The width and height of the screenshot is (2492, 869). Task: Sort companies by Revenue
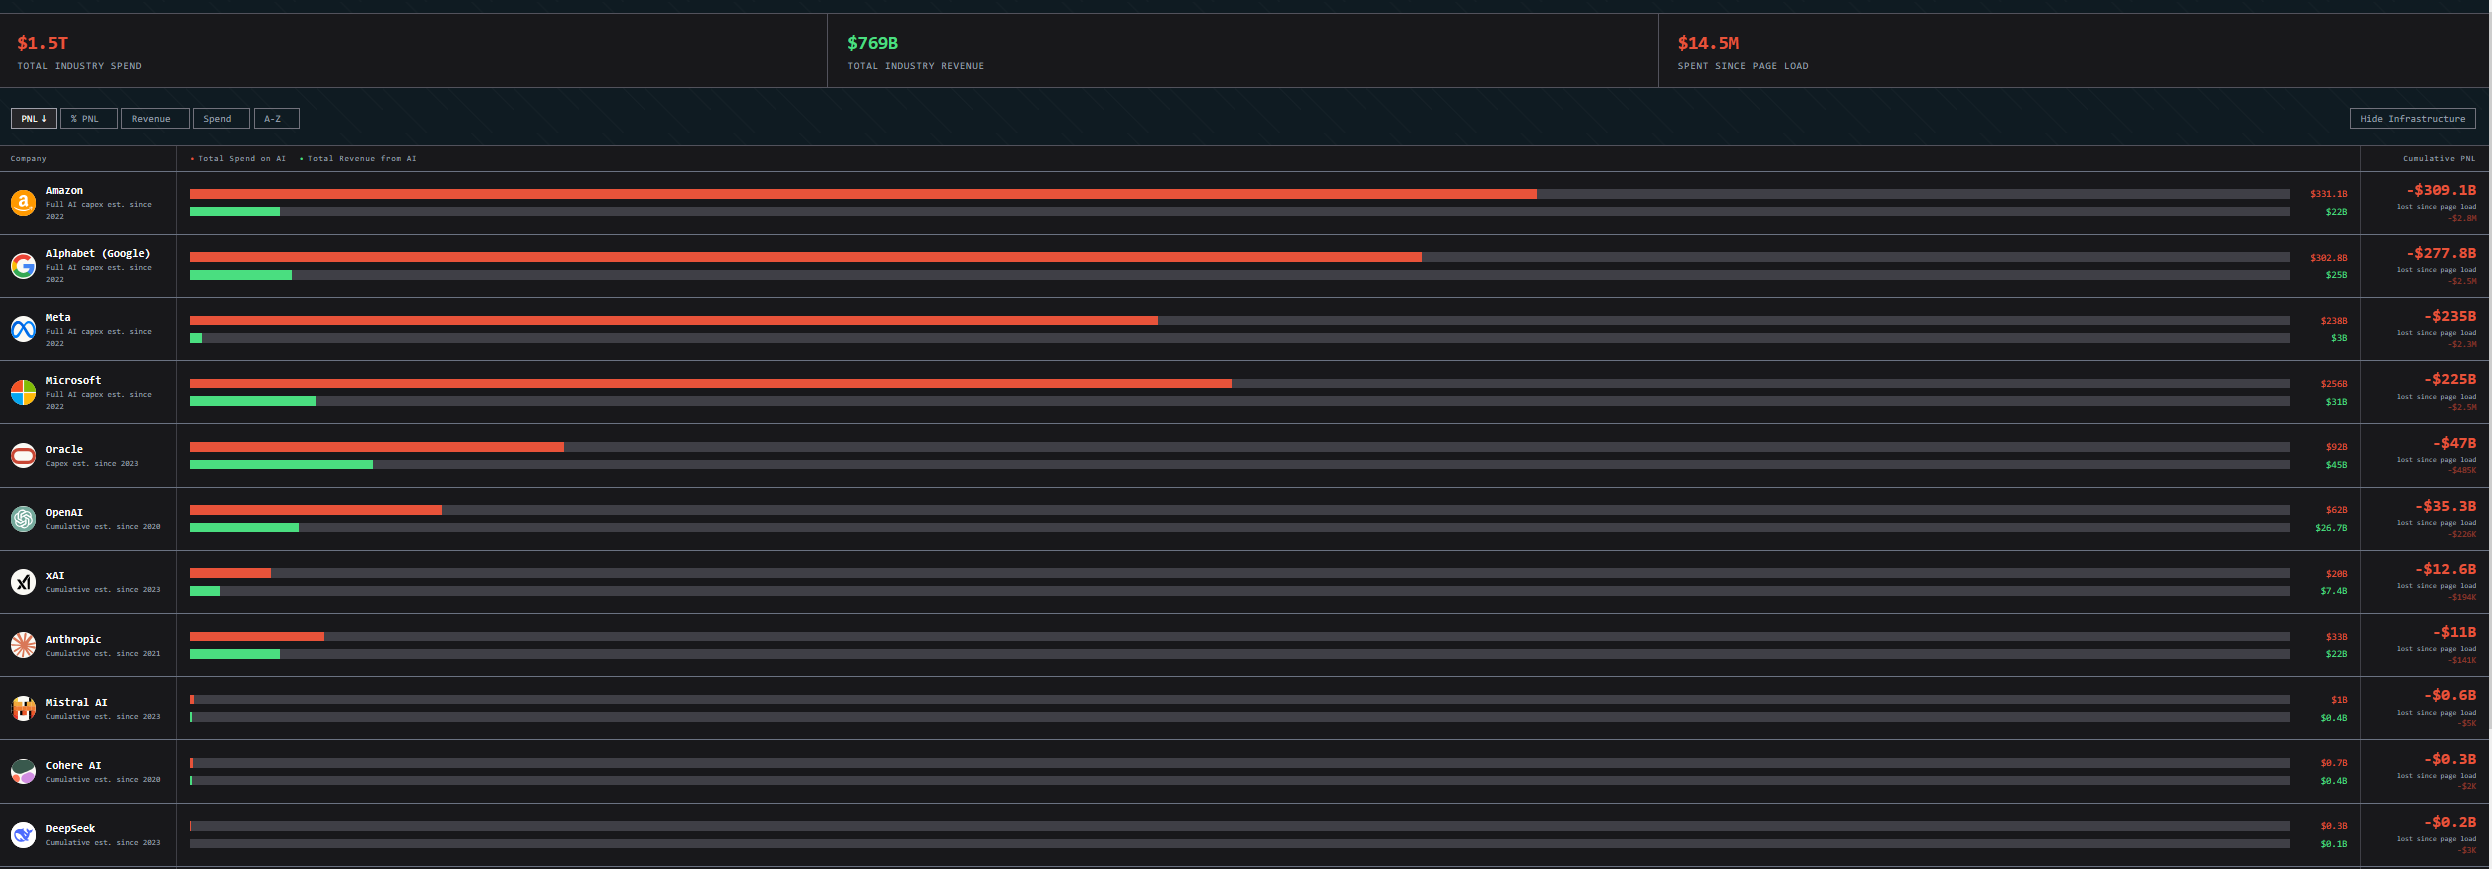click(155, 118)
